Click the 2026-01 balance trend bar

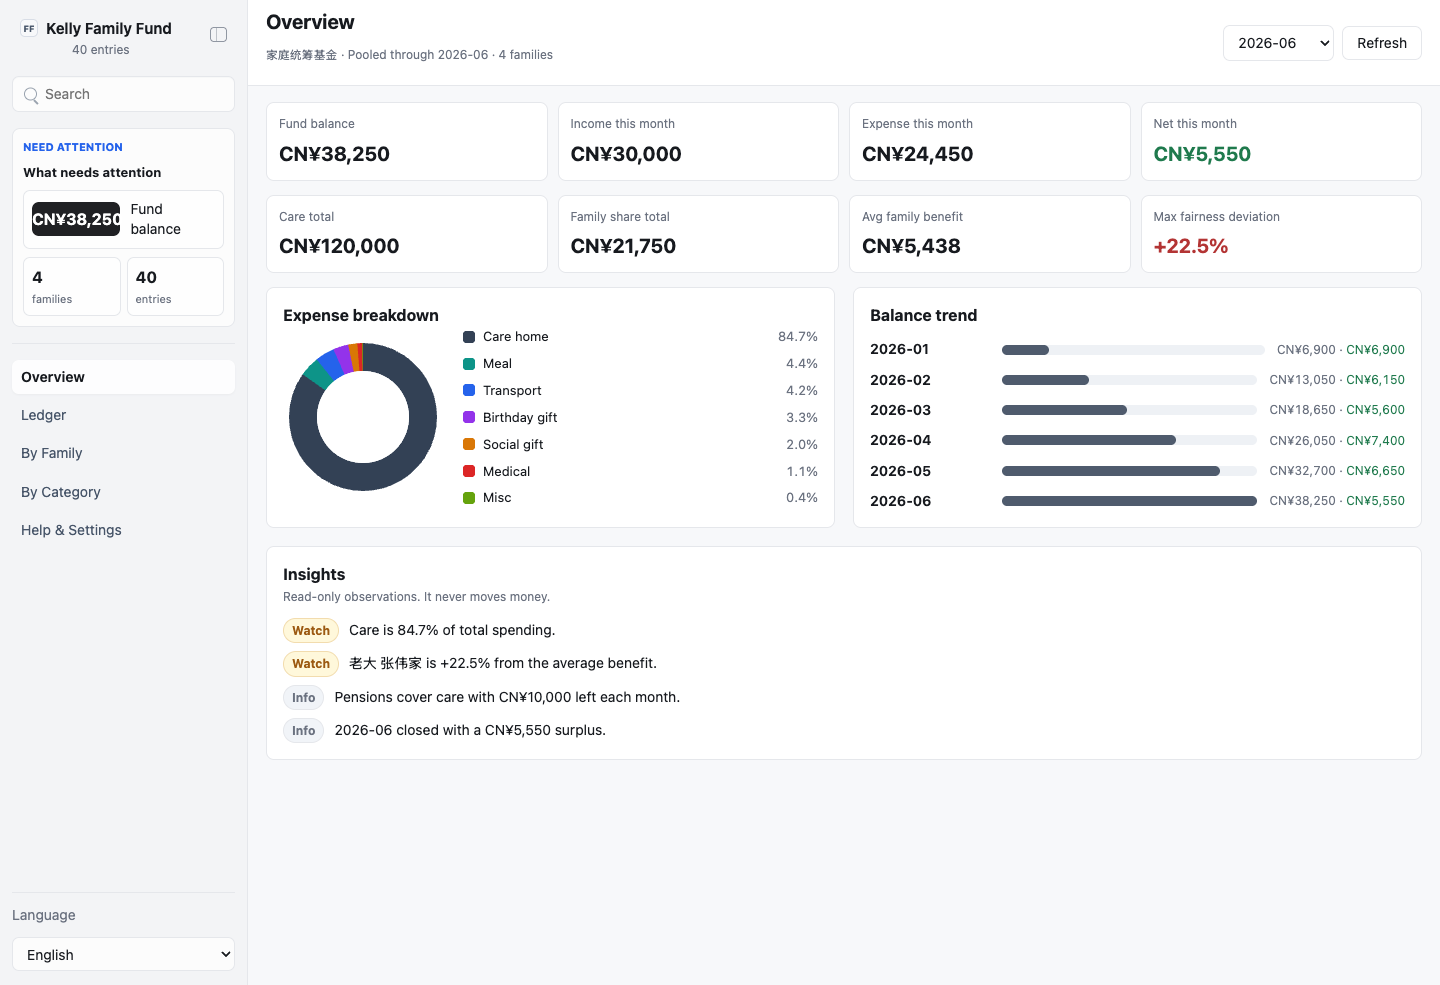[1133, 350]
